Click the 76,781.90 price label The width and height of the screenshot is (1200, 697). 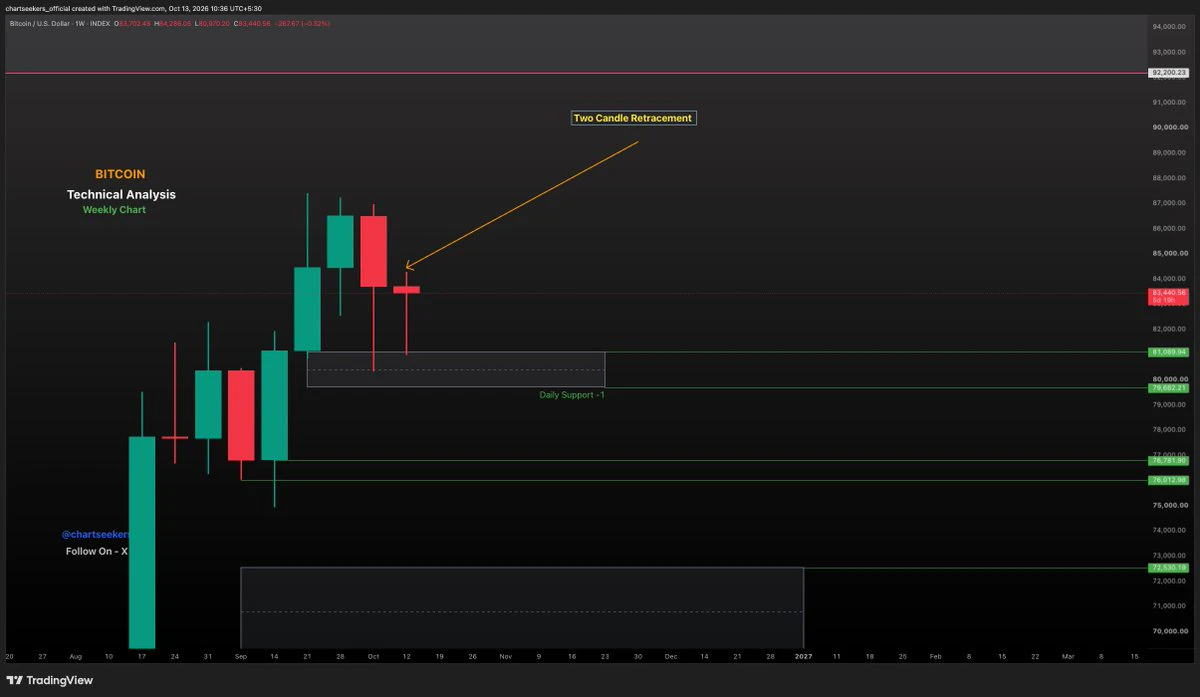1168,461
